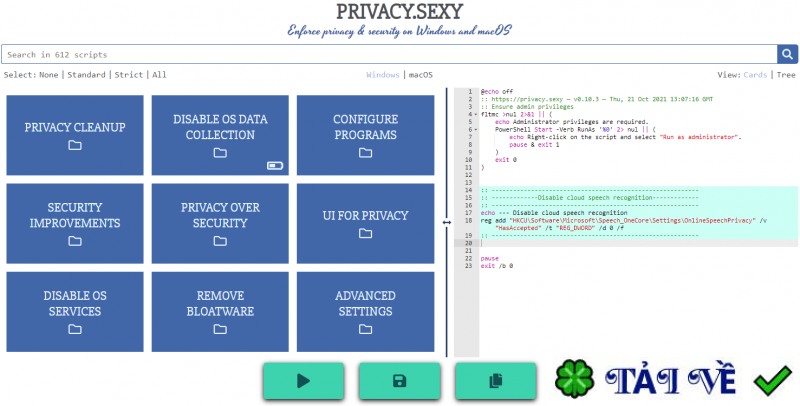This screenshot has width=800, height=406.
Task: Click folder icon under Advanced Settings
Action: pos(365,329)
